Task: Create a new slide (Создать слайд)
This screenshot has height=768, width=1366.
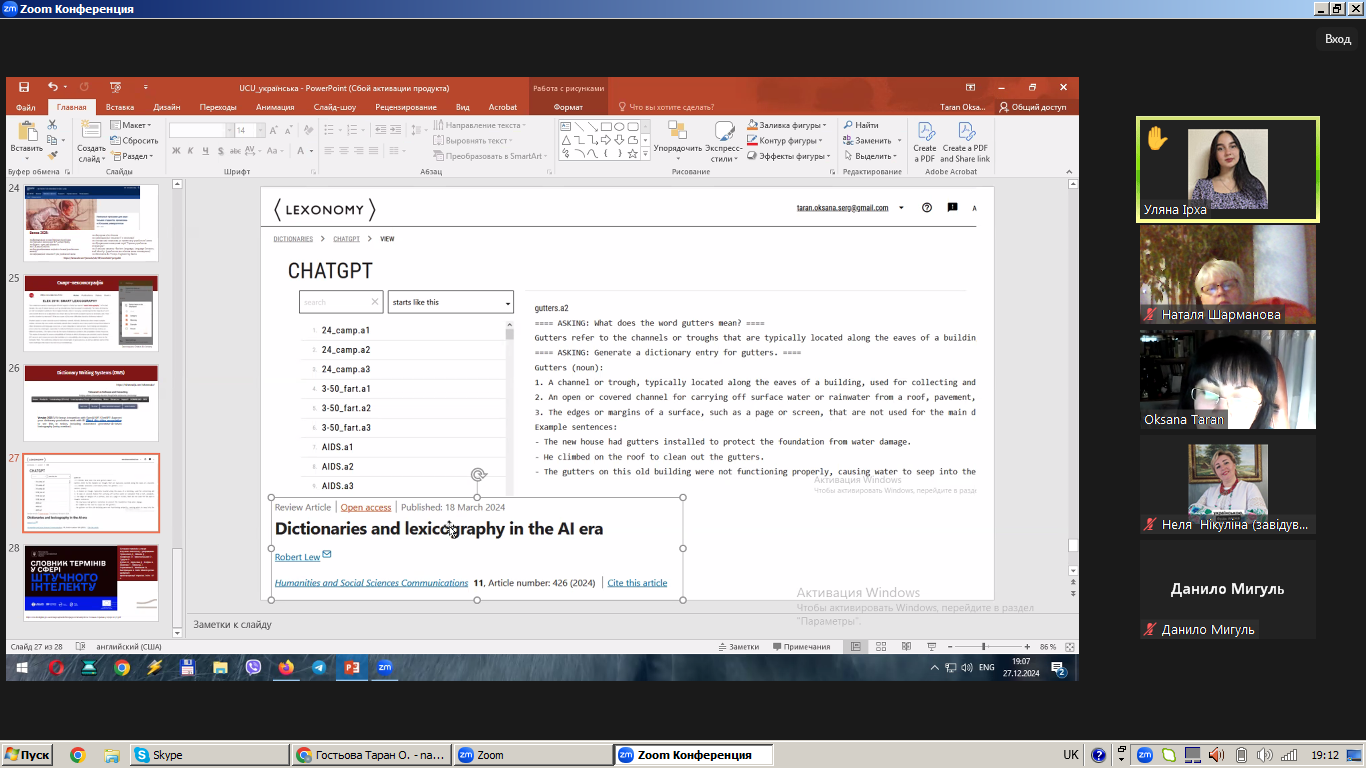Action: [91, 141]
